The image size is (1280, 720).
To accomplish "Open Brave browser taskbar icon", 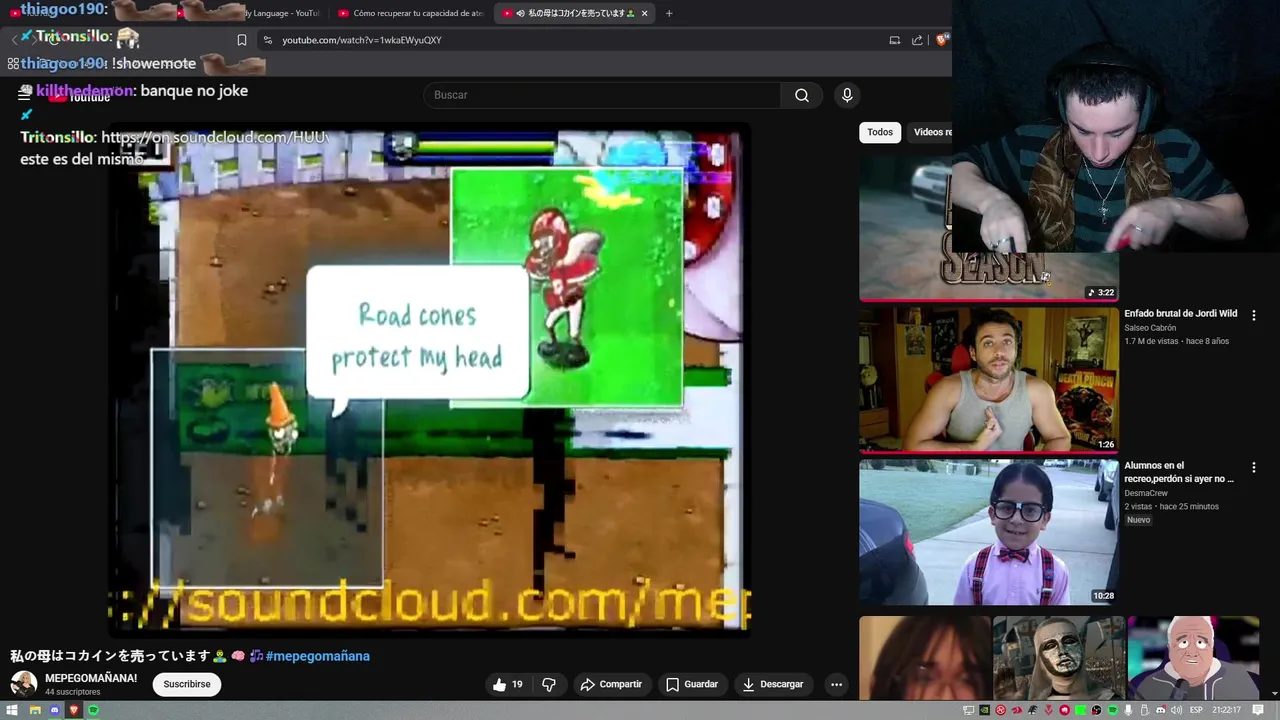I will [x=74, y=710].
